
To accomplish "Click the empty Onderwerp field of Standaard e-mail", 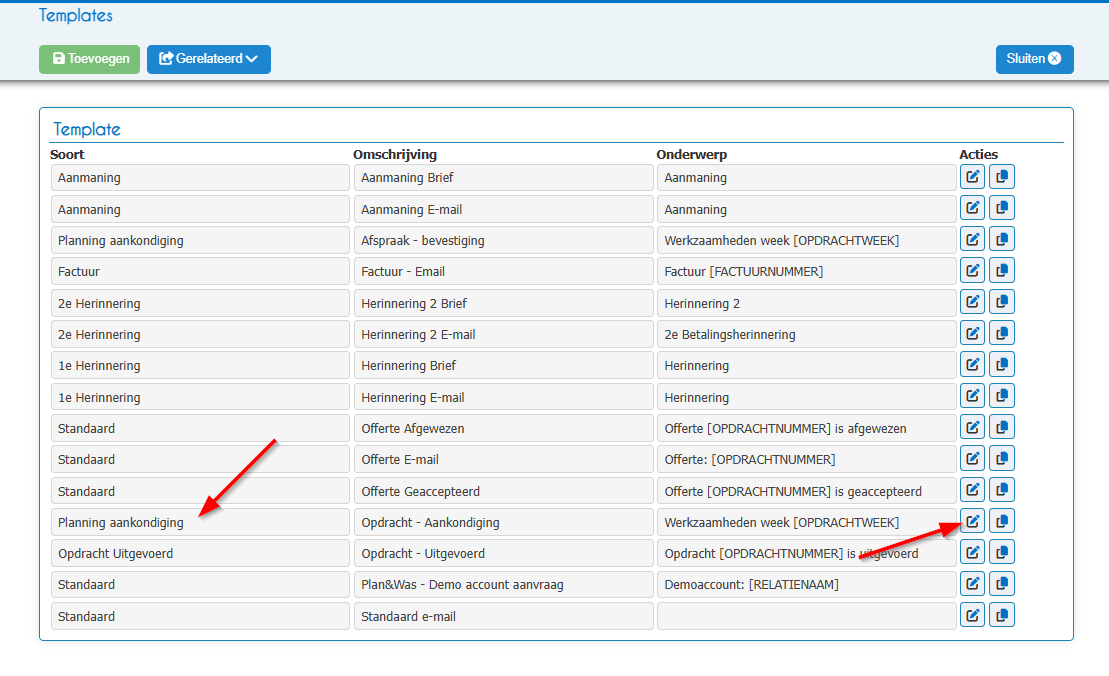I will 806,616.
